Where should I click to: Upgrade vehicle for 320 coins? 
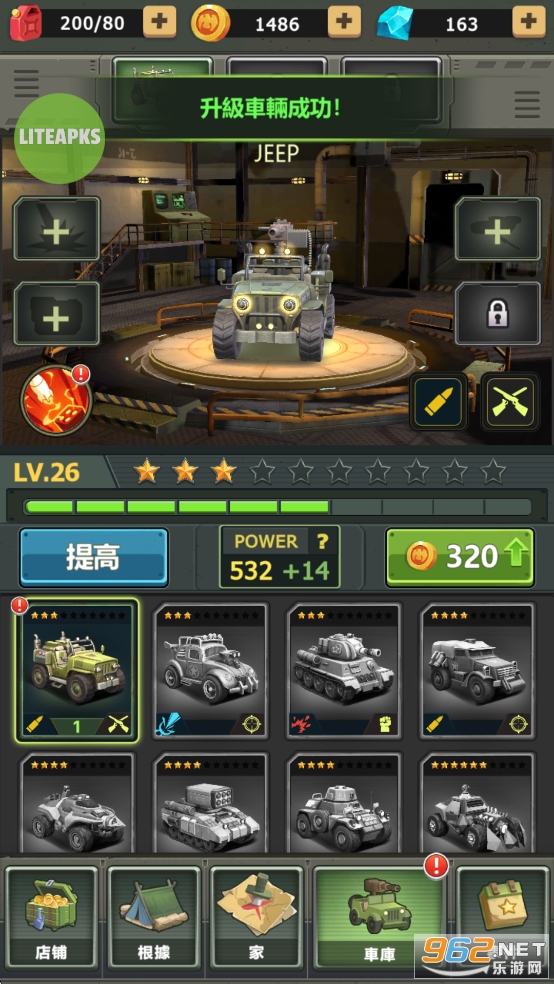click(460, 557)
